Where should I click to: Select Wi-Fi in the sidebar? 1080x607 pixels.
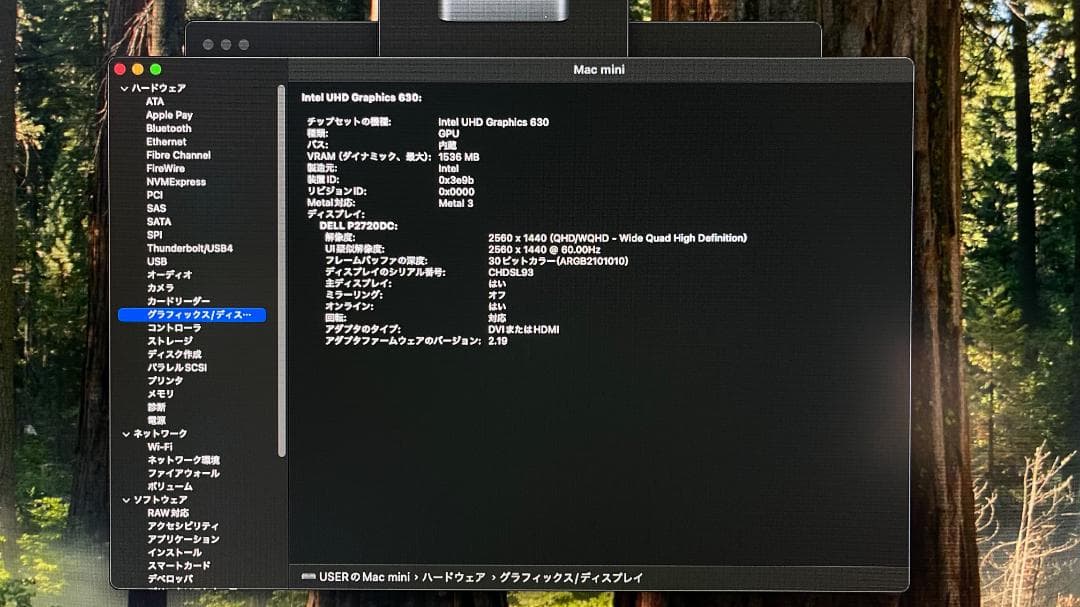click(x=160, y=447)
